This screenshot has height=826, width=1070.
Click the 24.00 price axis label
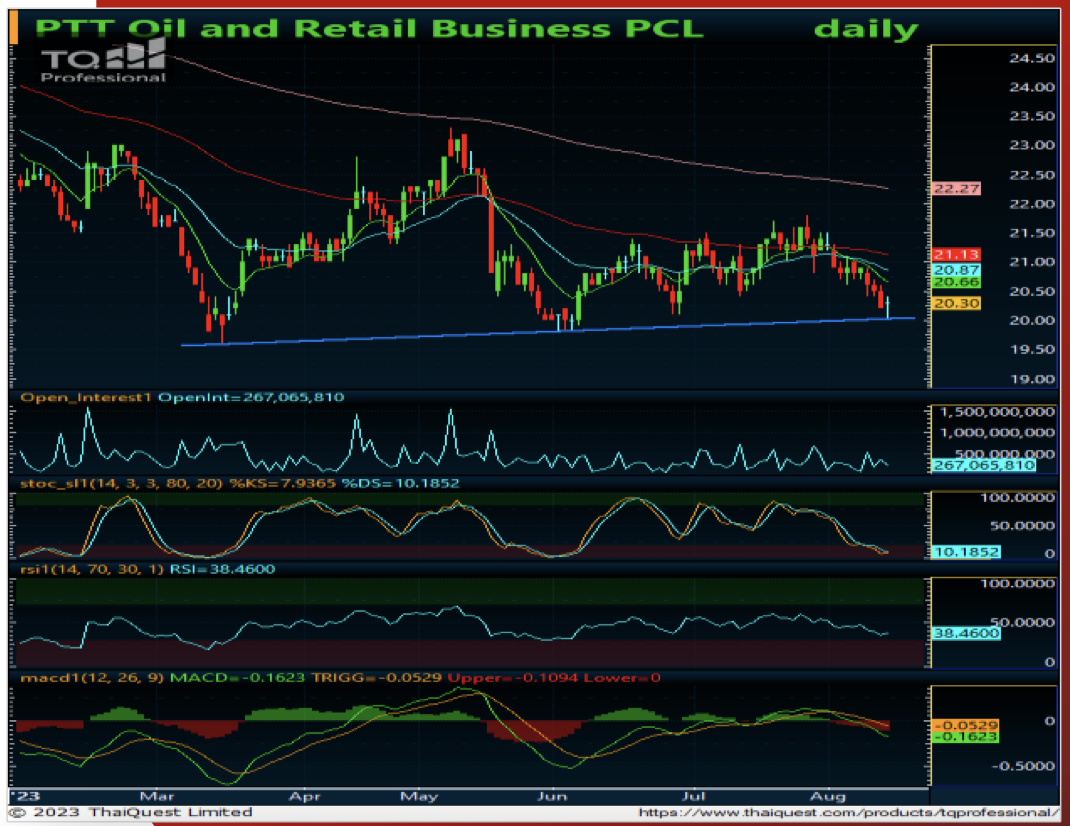[x=1032, y=87]
